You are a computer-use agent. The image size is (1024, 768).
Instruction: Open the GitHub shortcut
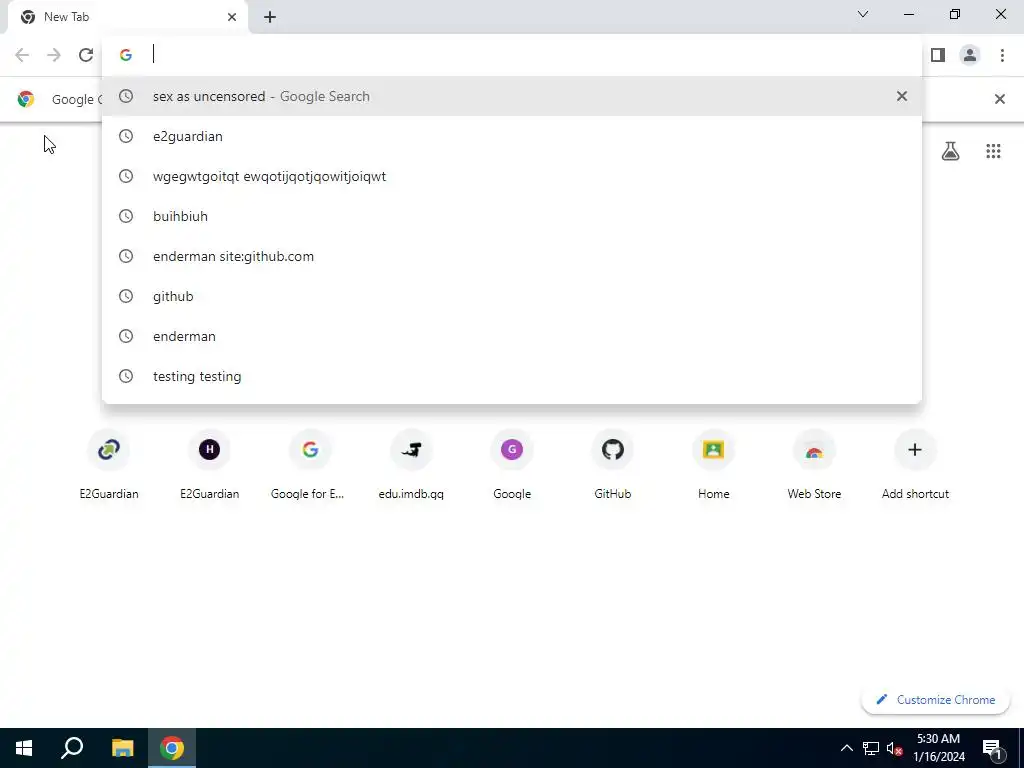(613, 465)
